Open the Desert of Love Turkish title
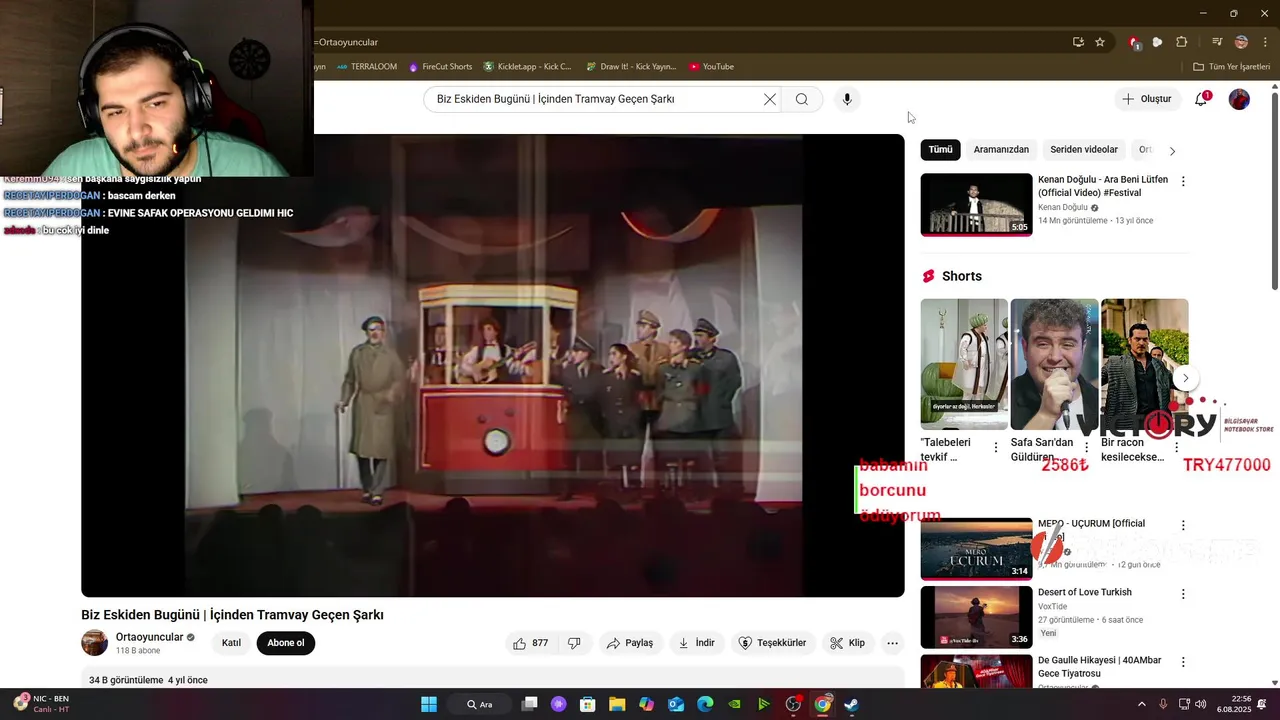Image resolution: width=1280 pixels, height=720 pixels. point(1085,592)
